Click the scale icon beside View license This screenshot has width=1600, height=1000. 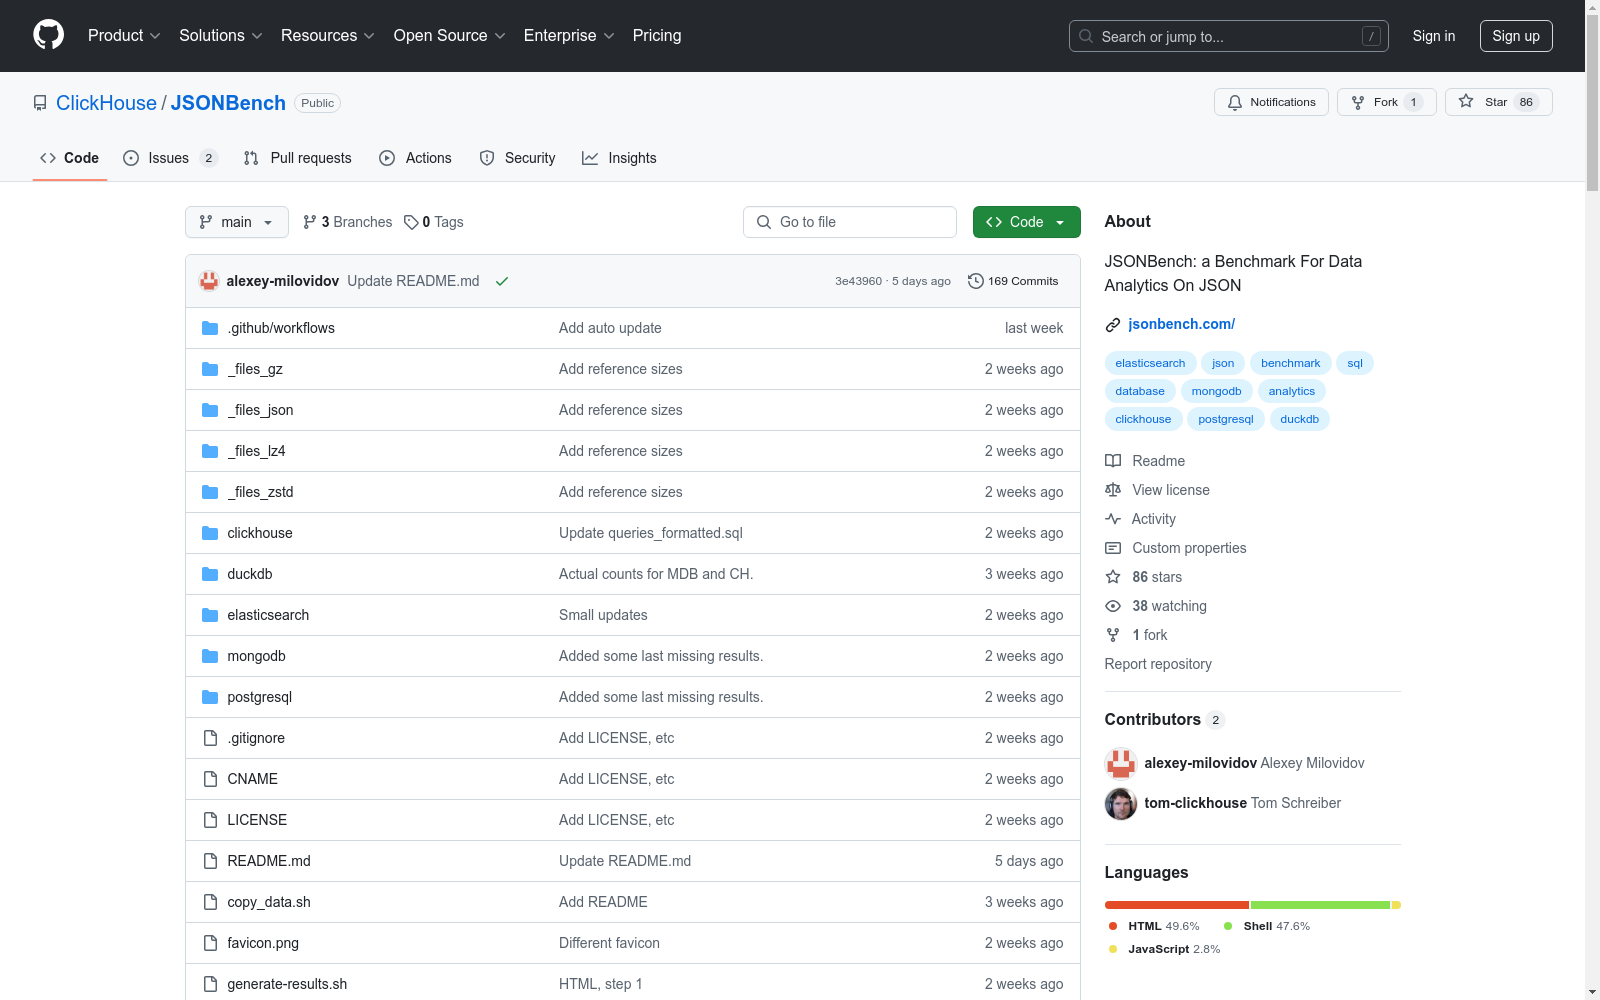(1113, 490)
